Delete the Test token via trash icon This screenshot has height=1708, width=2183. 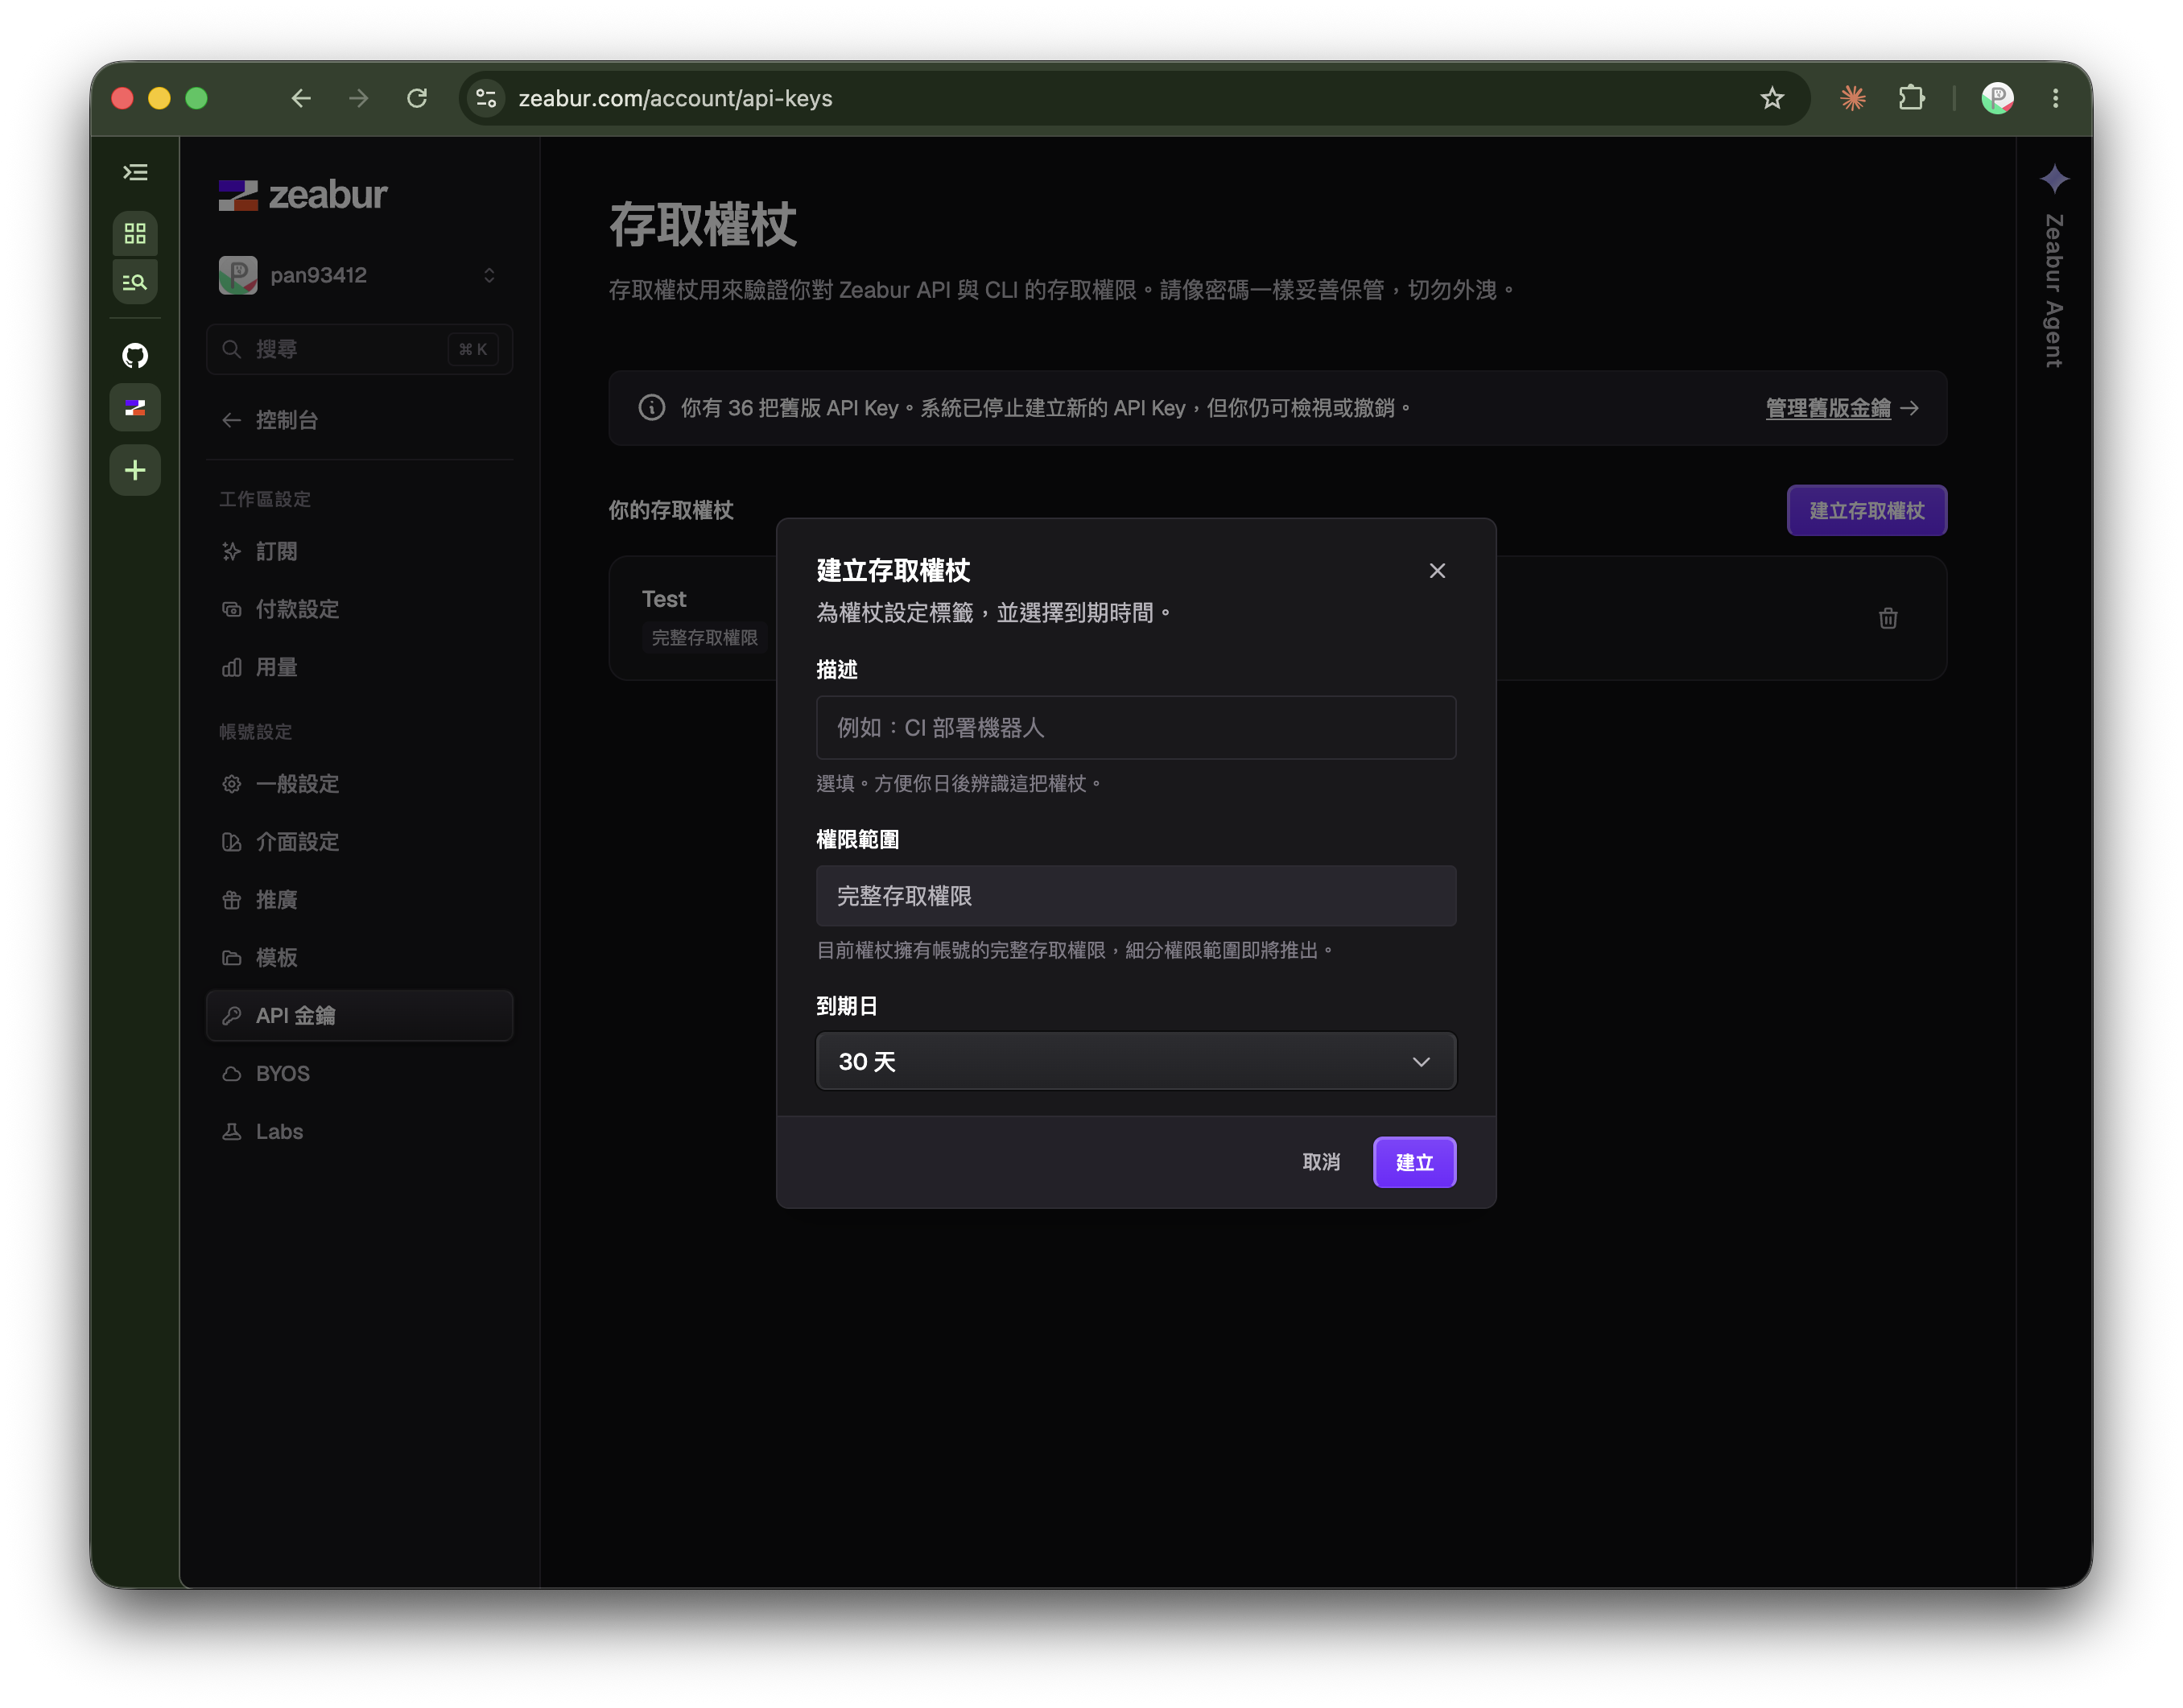click(1888, 618)
